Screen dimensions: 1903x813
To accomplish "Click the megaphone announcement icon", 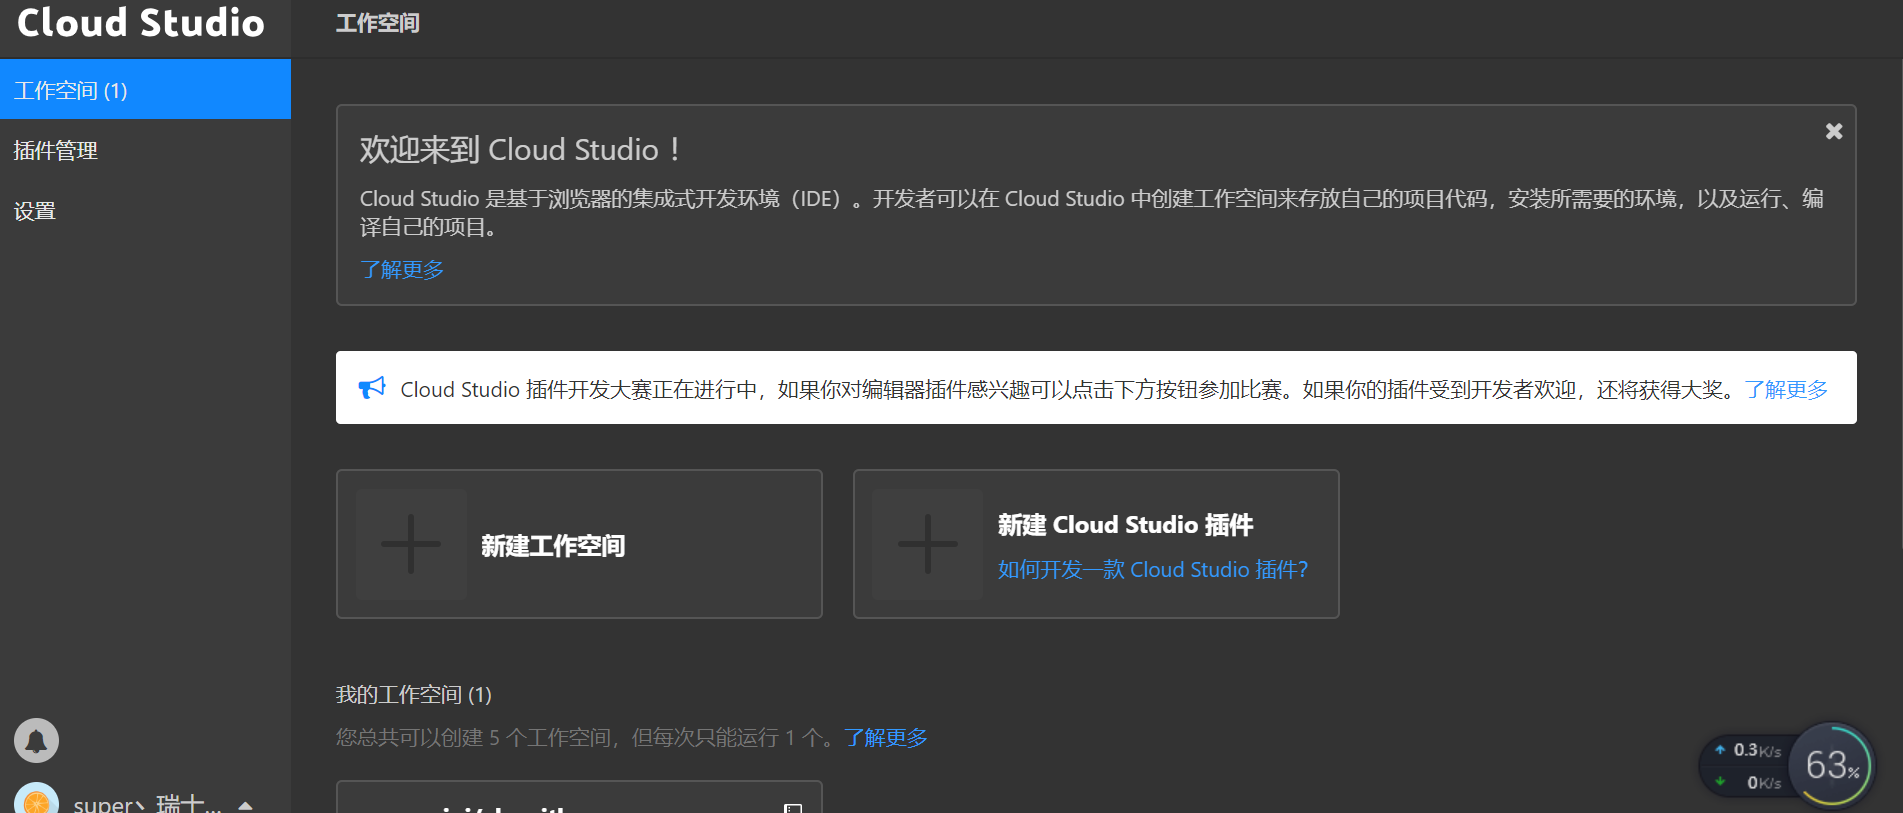I will coord(372,388).
